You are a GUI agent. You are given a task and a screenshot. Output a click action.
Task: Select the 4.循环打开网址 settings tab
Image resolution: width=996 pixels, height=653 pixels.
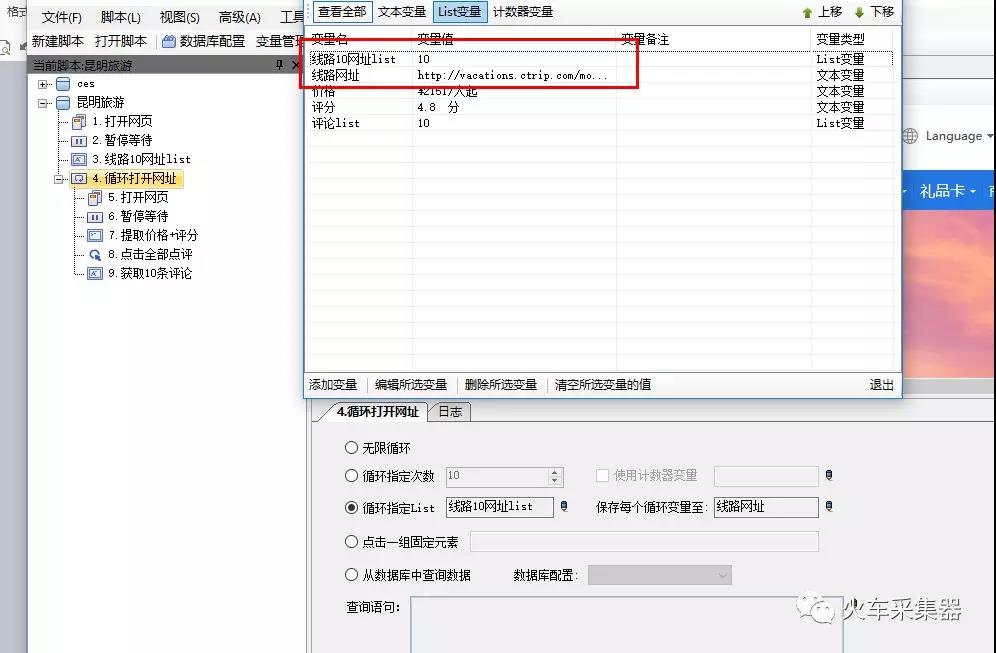coord(377,412)
